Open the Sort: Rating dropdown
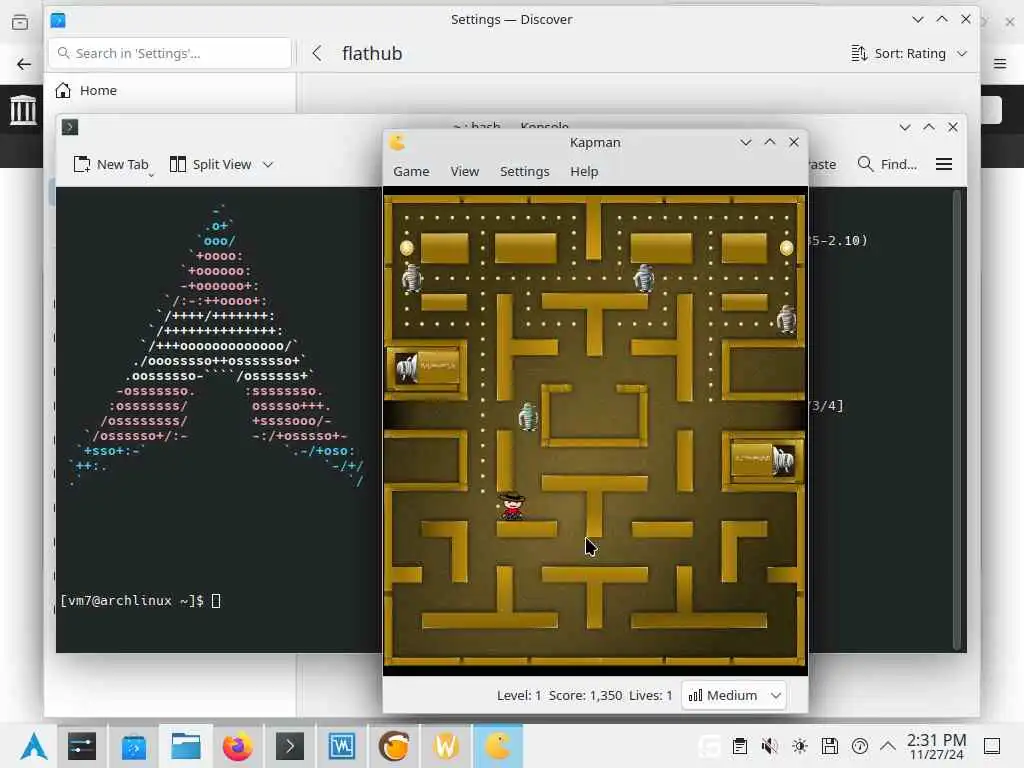The height and width of the screenshot is (768, 1024). 908,54
